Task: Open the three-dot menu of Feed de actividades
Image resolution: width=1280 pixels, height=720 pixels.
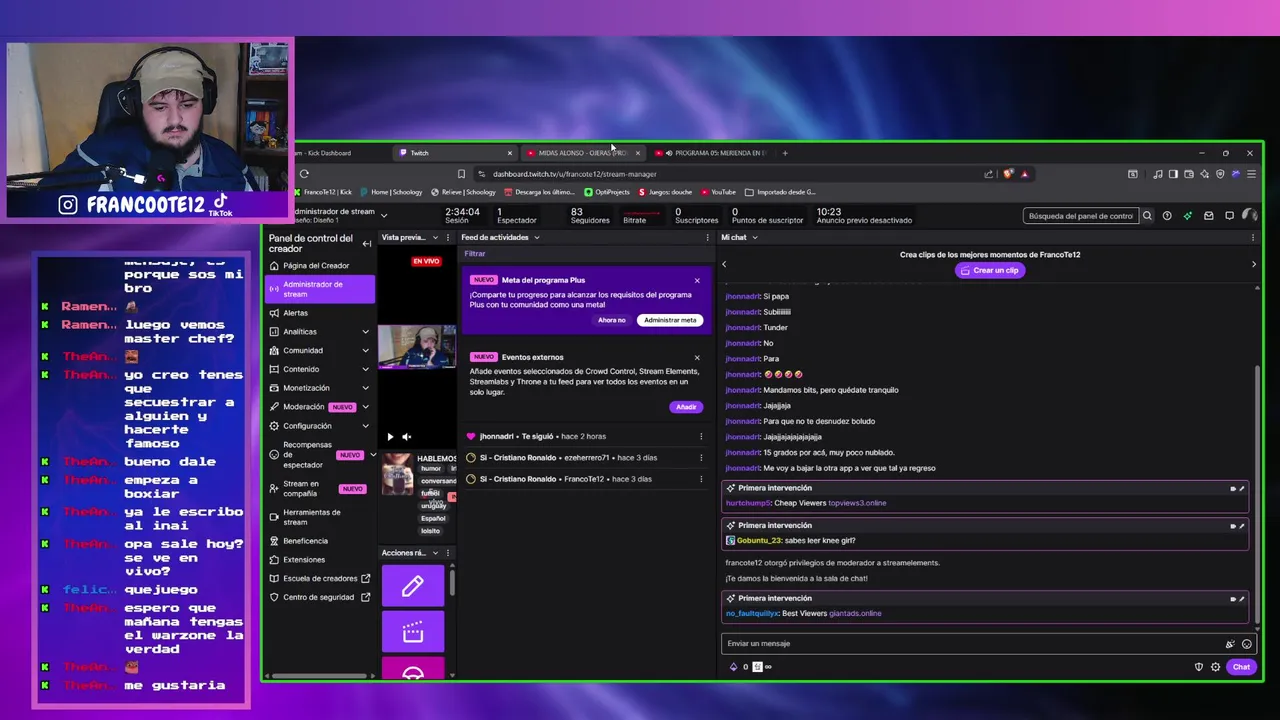Action: coord(708,237)
